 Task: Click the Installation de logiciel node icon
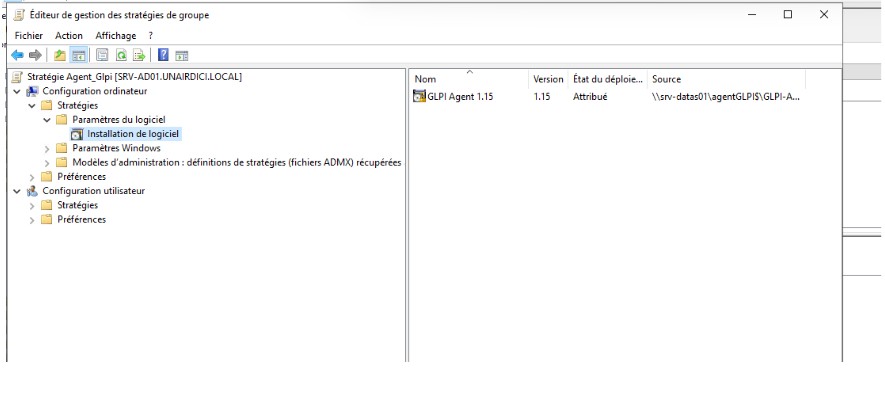pos(77,134)
